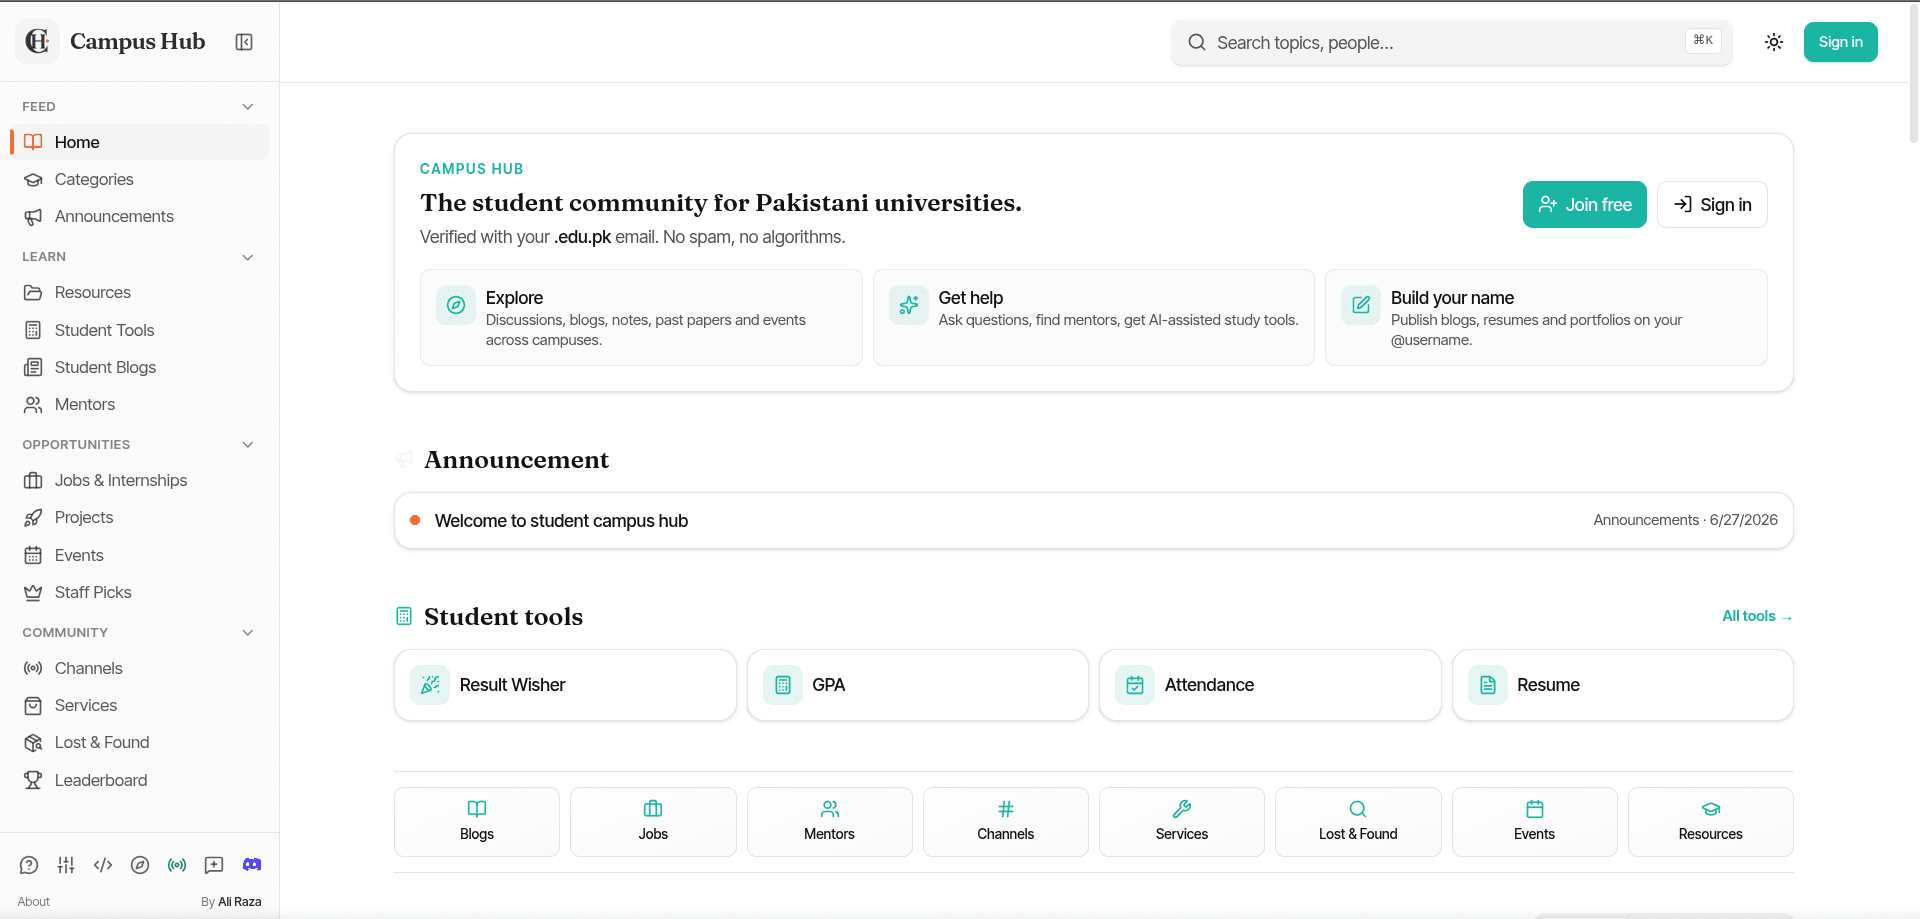Open Jobs & Internships in the sidebar
This screenshot has width=1920, height=919.
140,480
